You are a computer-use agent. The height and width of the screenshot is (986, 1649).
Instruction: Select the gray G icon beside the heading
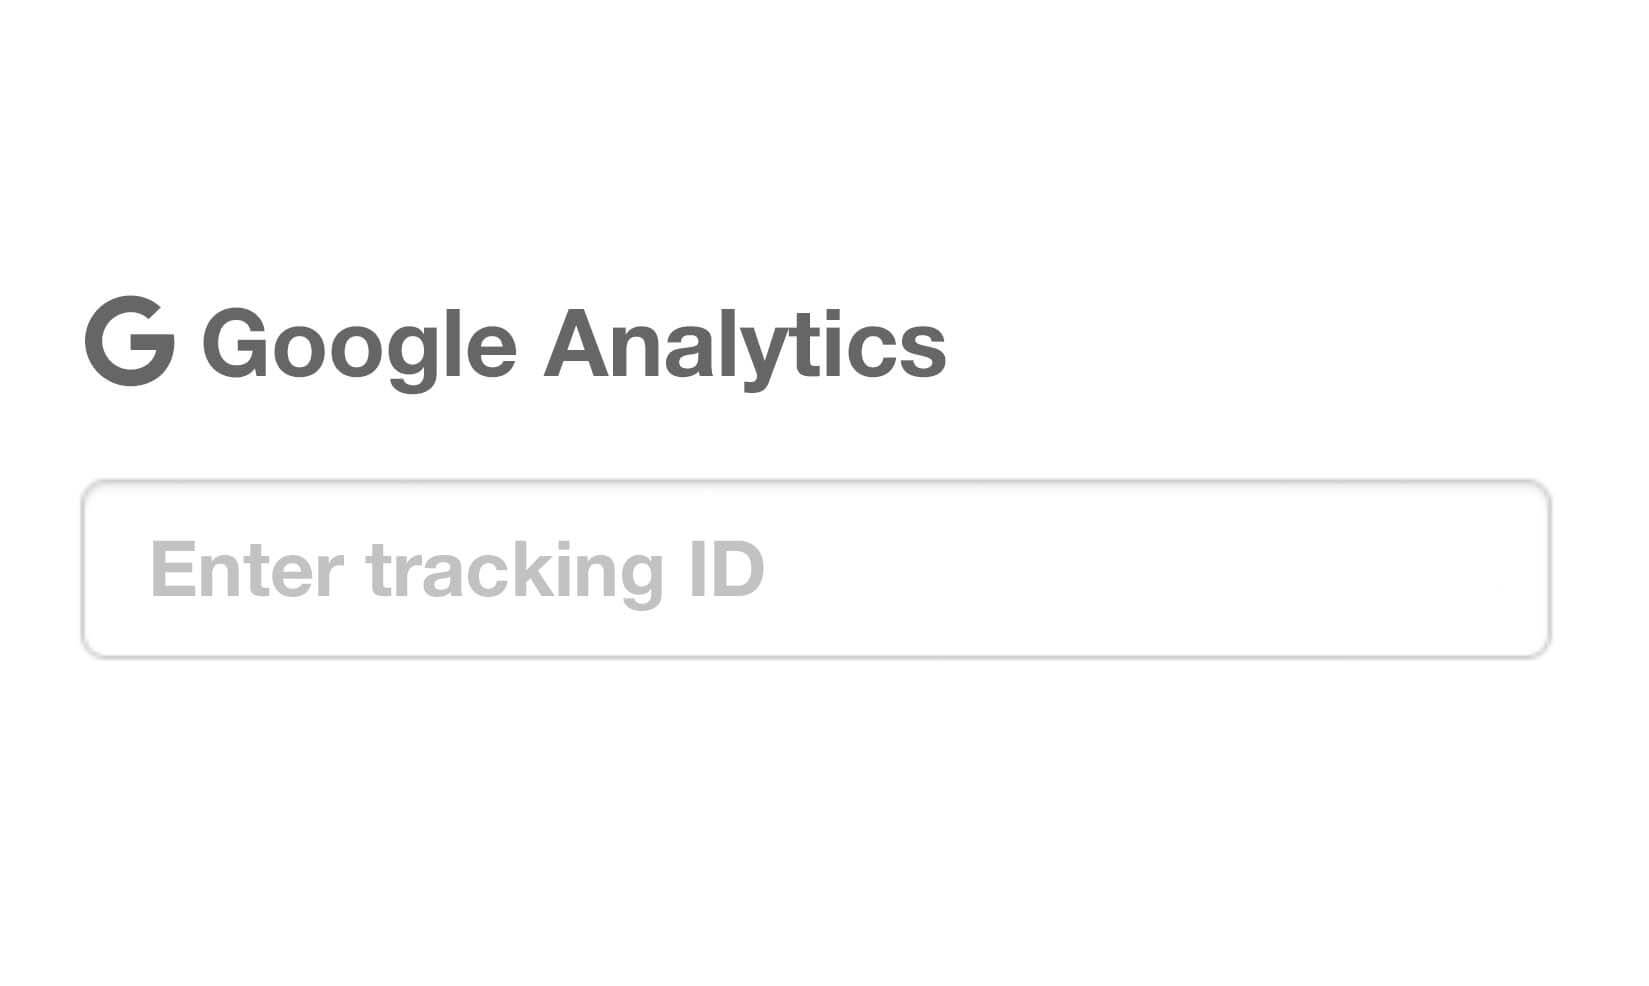130,341
